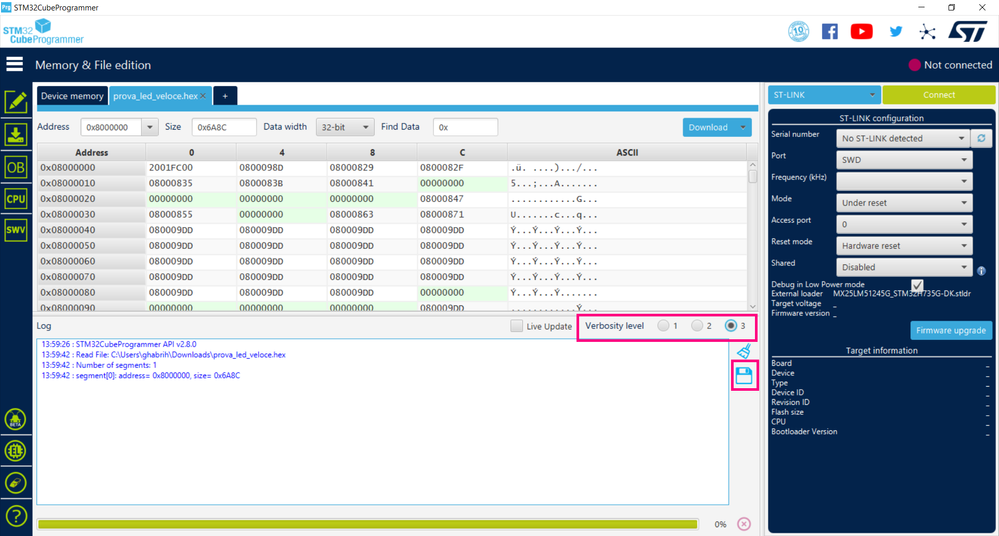Click the STM32CubeProgrammer logo
The image size is (999, 536).
click(43, 31)
